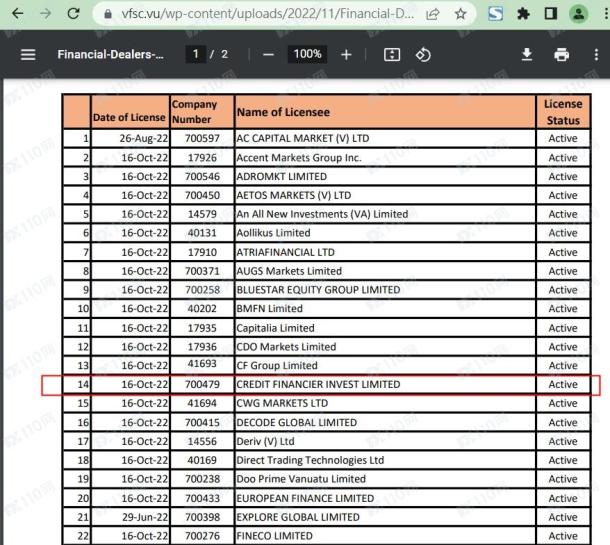Image resolution: width=610 pixels, height=545 pixels.
Task: Click the Company Number header
Action: 194,112
